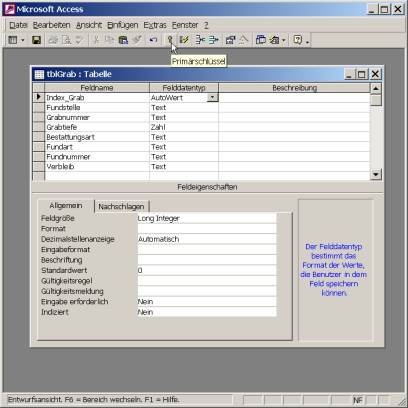Set the Primary Key with the key icon
Image resolution: width=408 pixels, height=408 pixels.
170,40
